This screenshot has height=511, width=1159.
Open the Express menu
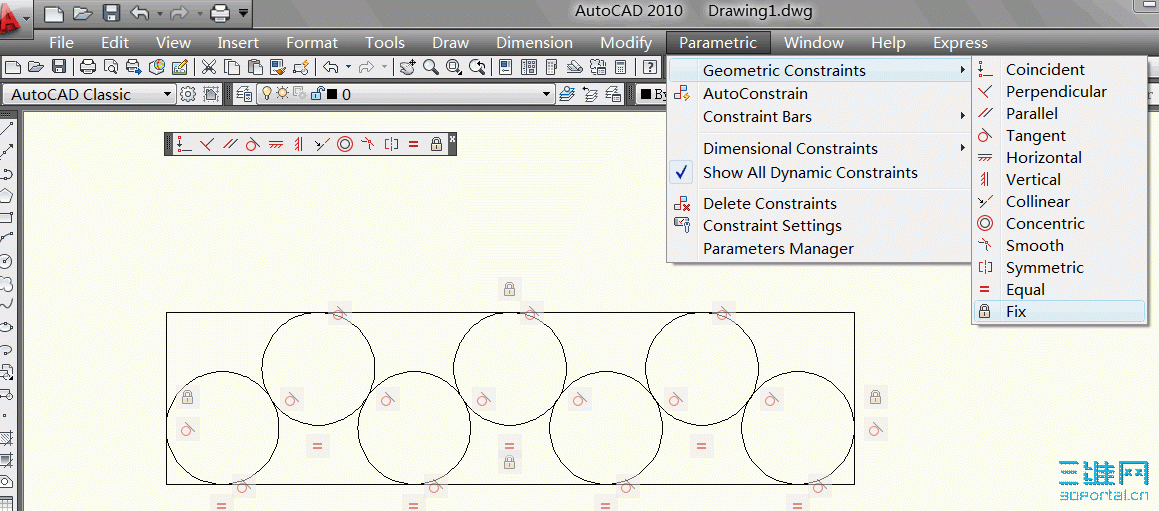pyautogui.click(x=960, y=43)
